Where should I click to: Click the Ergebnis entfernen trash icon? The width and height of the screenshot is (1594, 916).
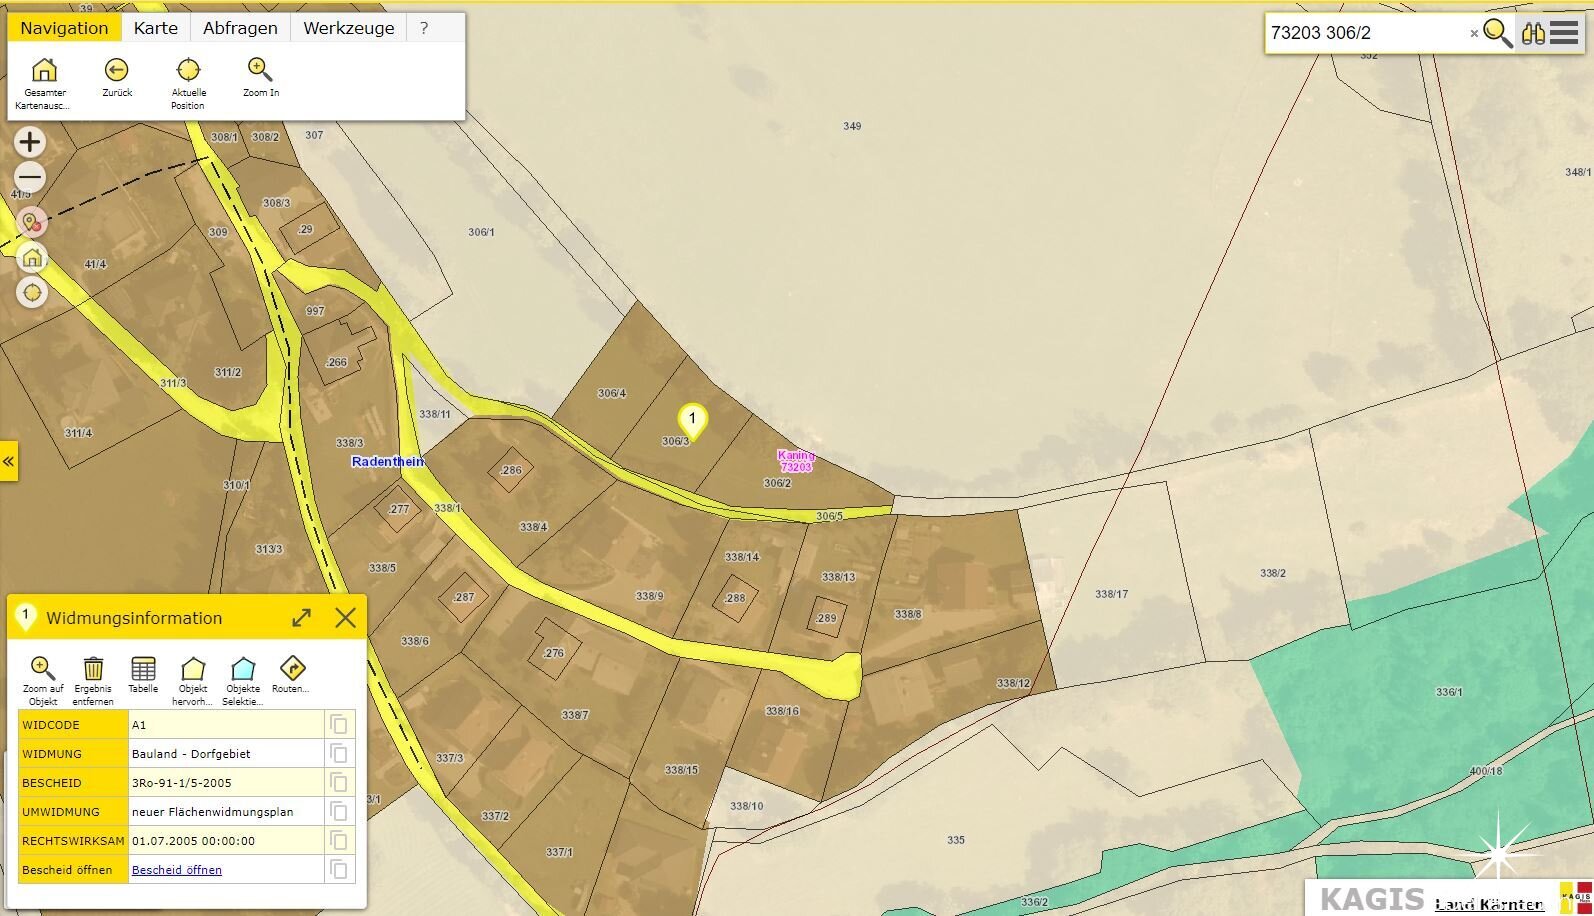(x=93, y=669)
